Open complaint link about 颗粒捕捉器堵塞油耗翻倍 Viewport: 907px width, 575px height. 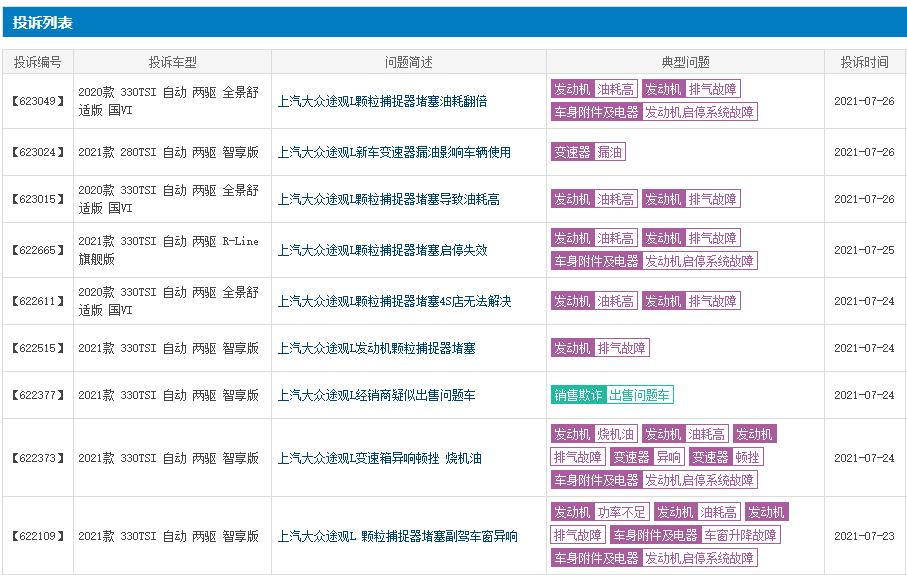click(x=382, y=101)
